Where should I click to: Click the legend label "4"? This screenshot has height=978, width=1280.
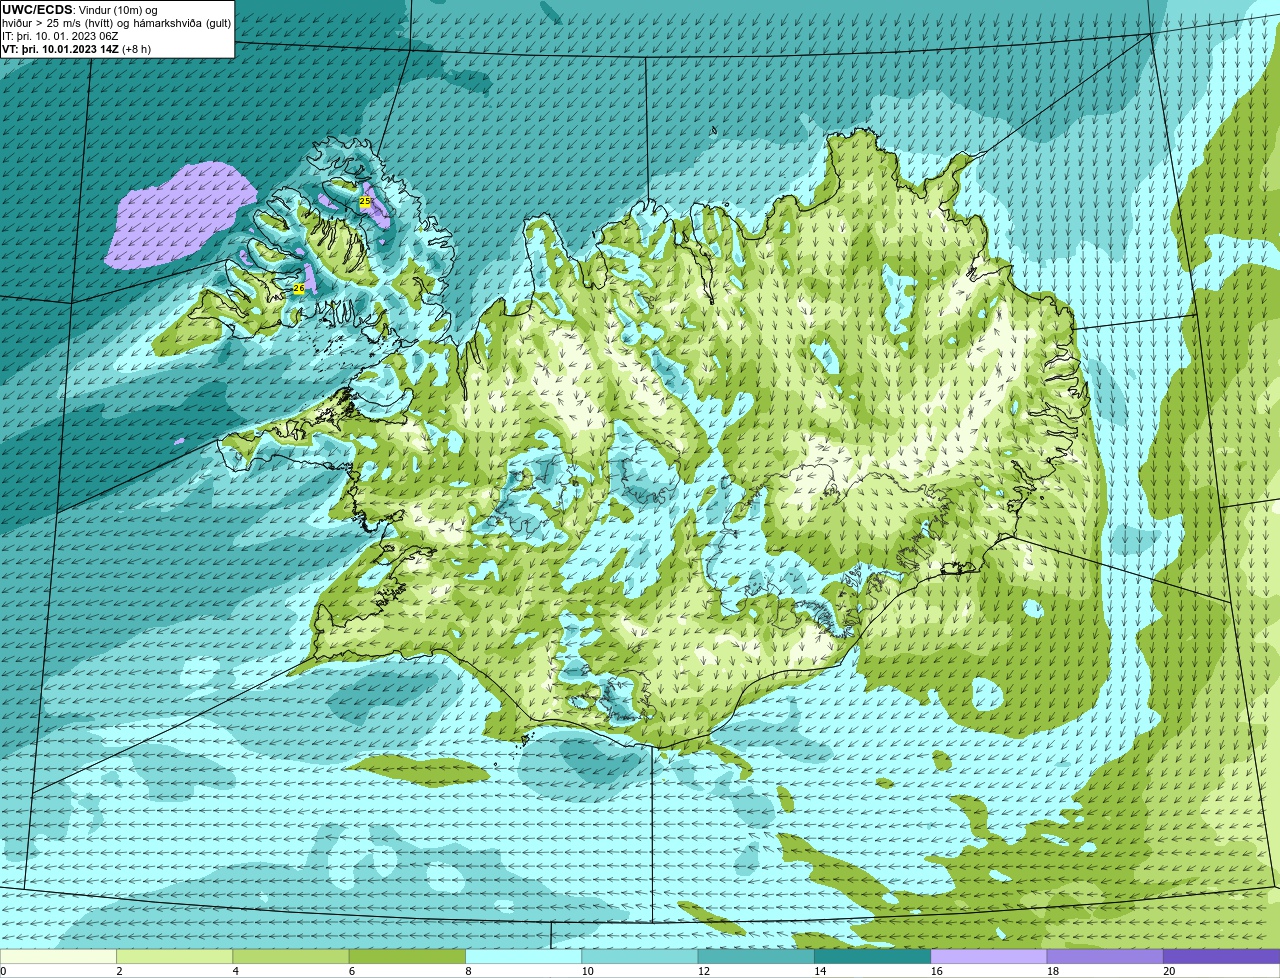[236, 971]
